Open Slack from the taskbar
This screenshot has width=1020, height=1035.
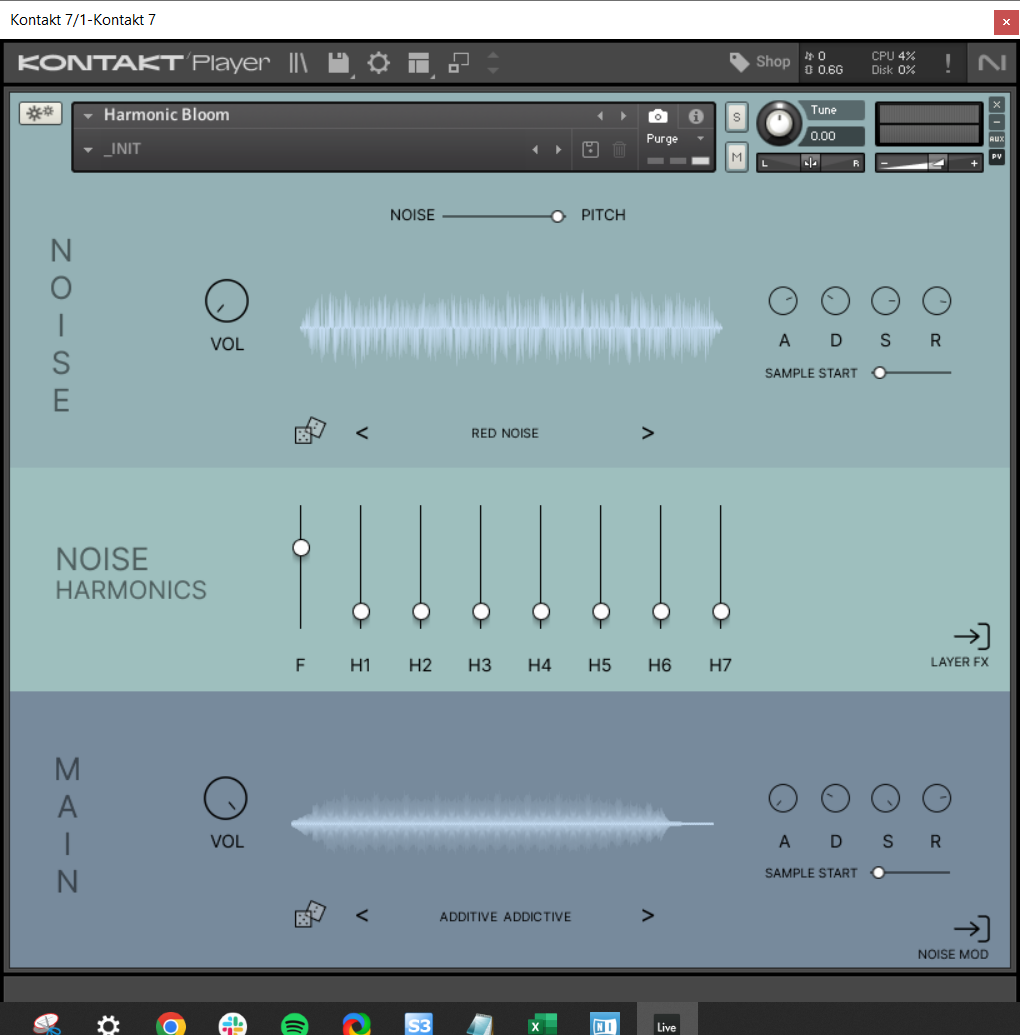(232, 1025)
